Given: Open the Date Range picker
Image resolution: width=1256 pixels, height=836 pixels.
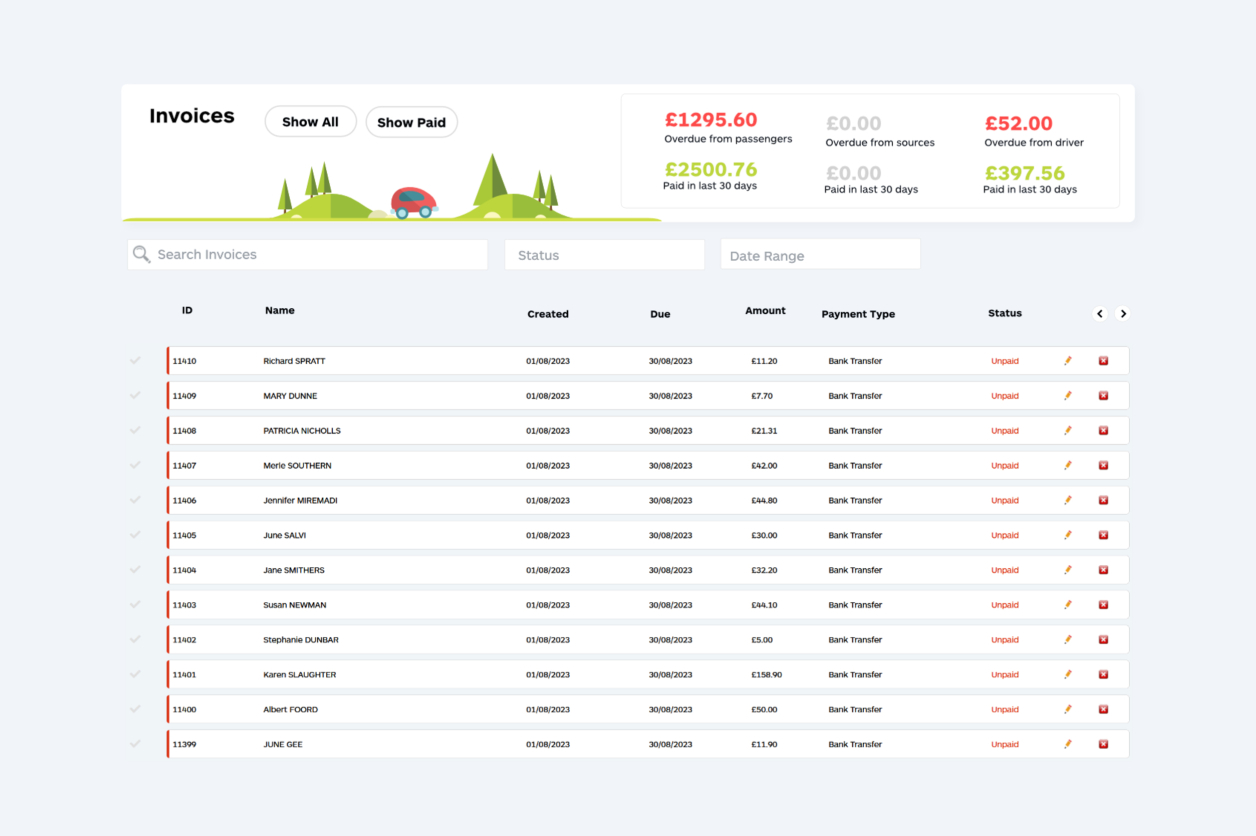Looking at the screenshot, I should [x=820, y=255].
